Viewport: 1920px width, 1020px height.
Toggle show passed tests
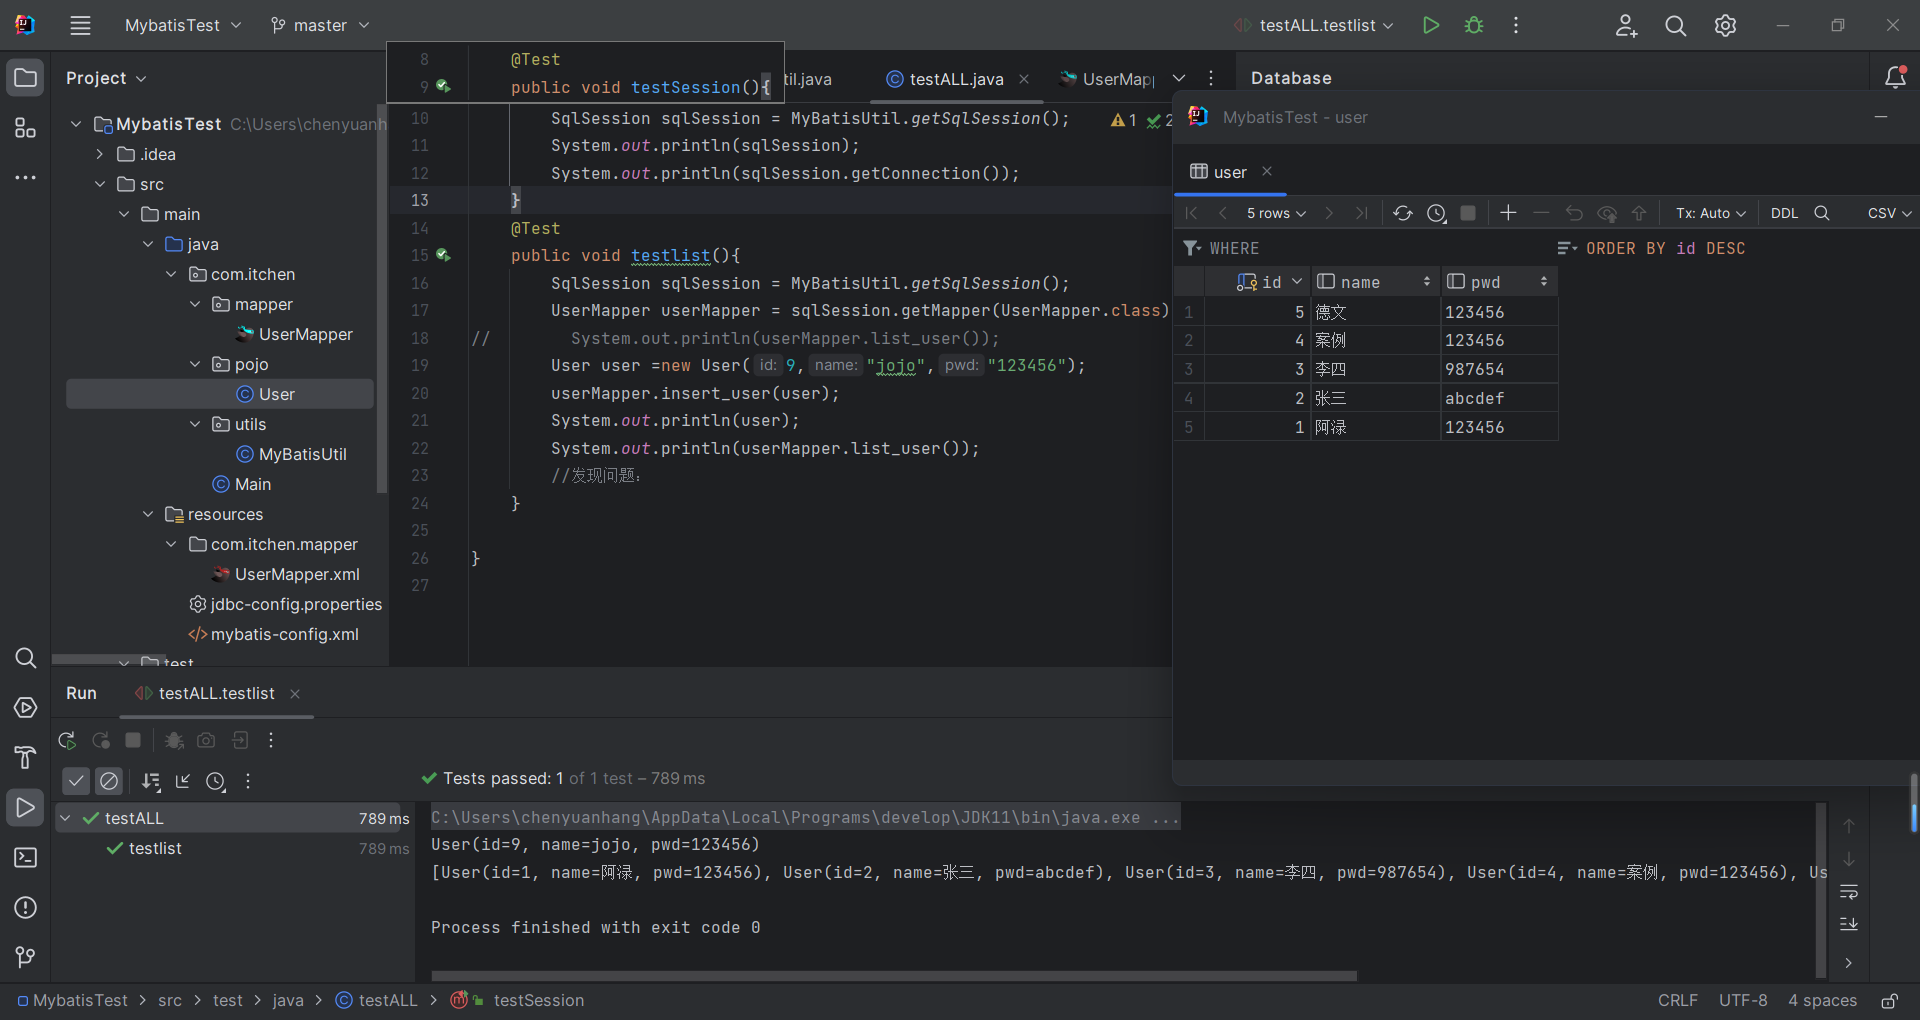[76, 781]
